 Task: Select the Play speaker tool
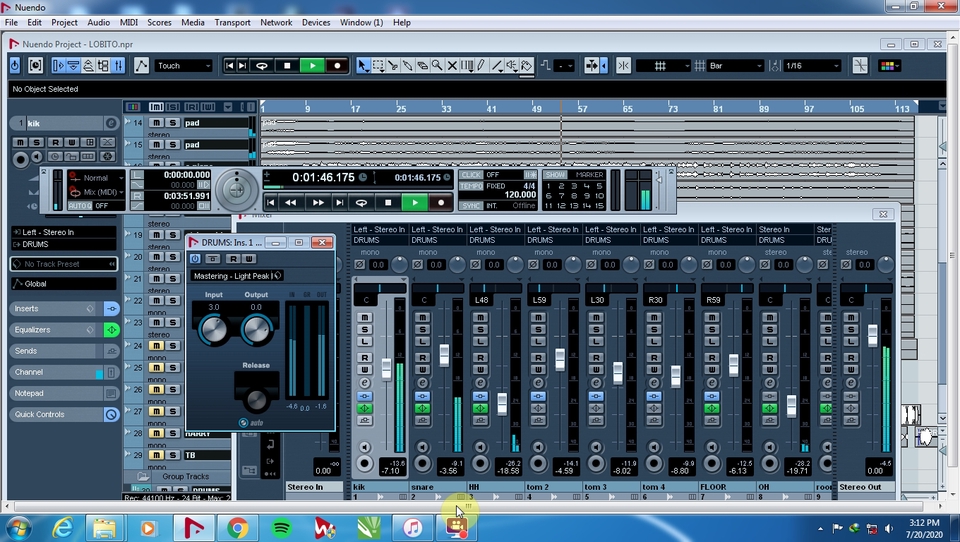[511, 66]
